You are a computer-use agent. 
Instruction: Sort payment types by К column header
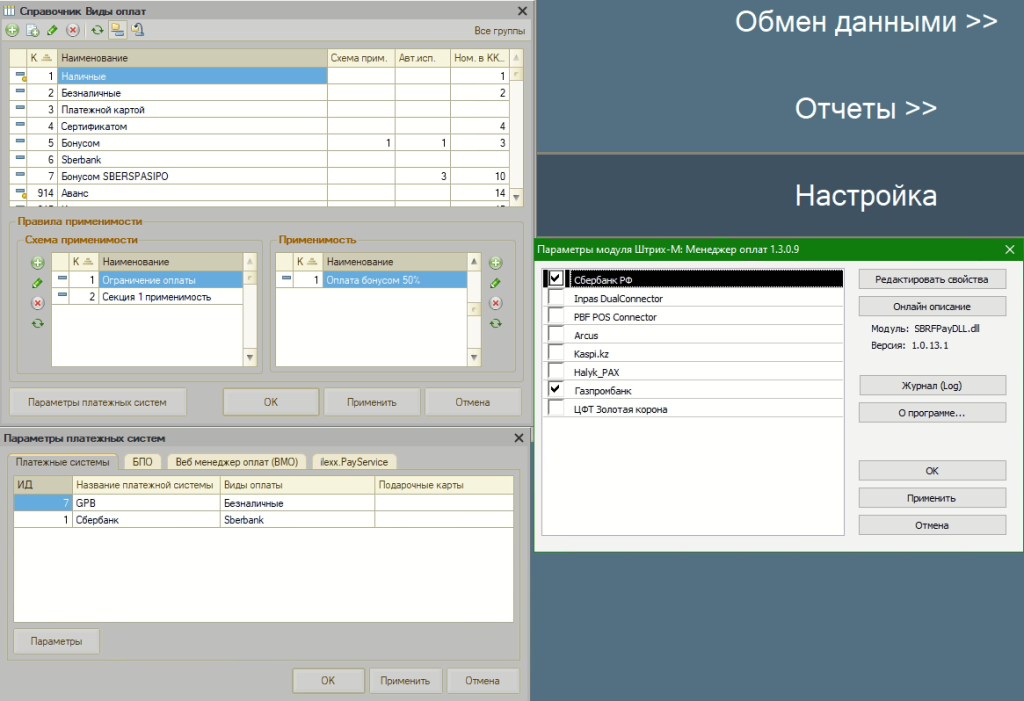[x=42, y=57]
